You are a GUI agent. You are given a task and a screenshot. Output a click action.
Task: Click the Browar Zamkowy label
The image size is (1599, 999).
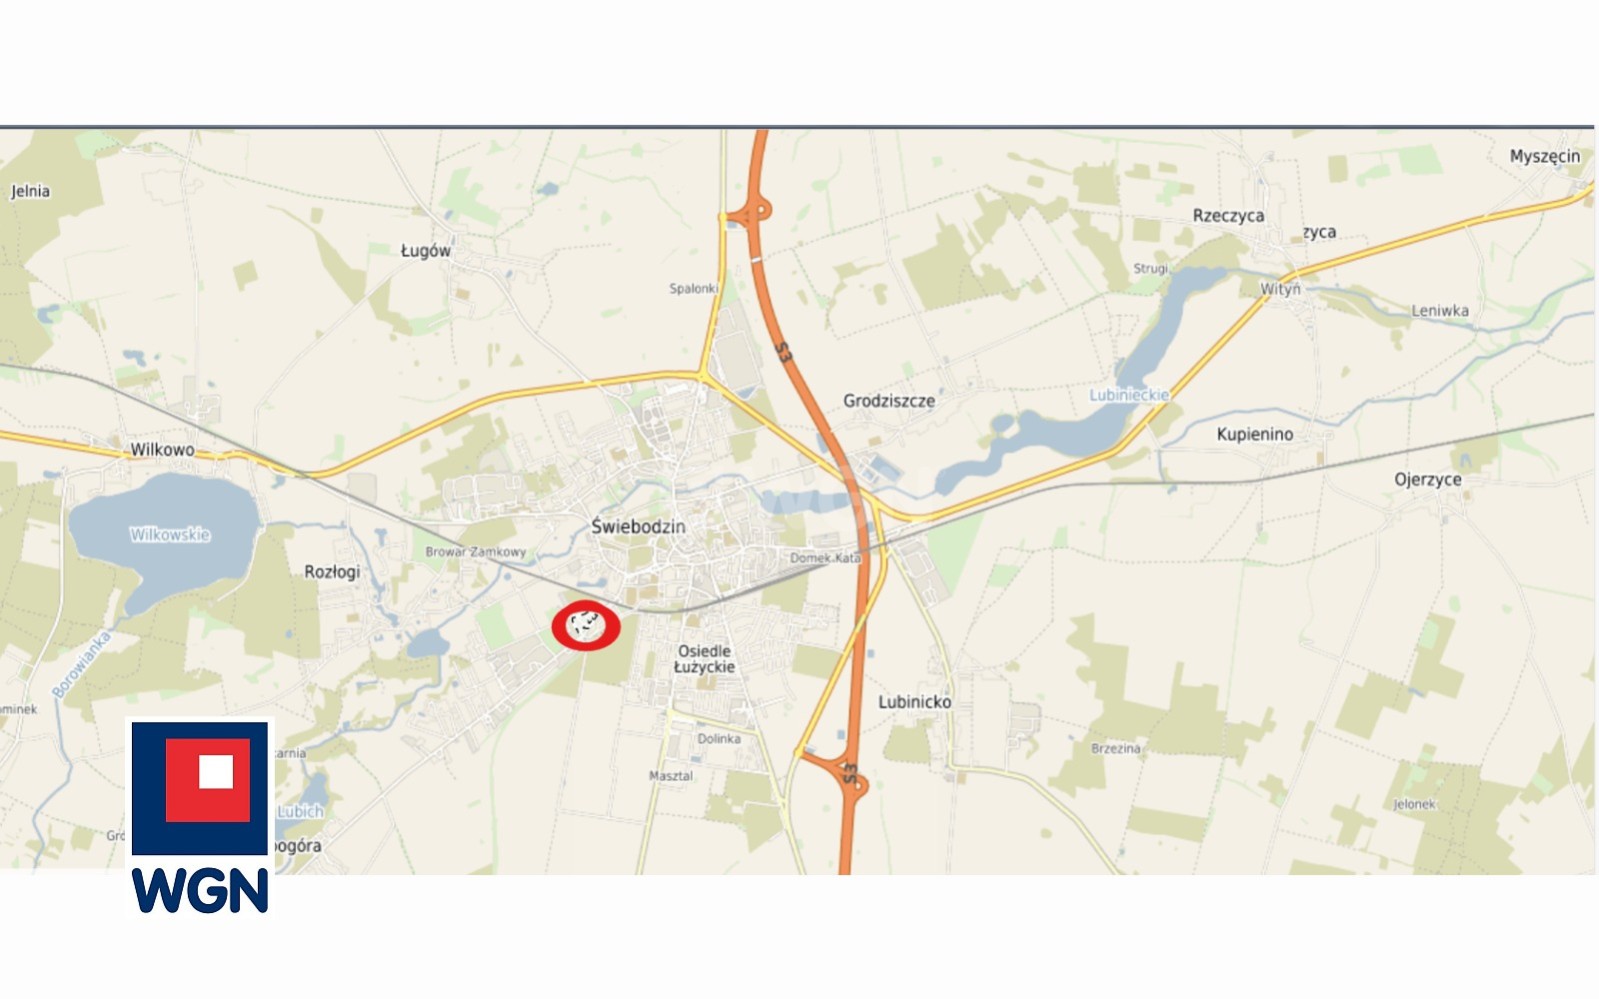(476, 552)
